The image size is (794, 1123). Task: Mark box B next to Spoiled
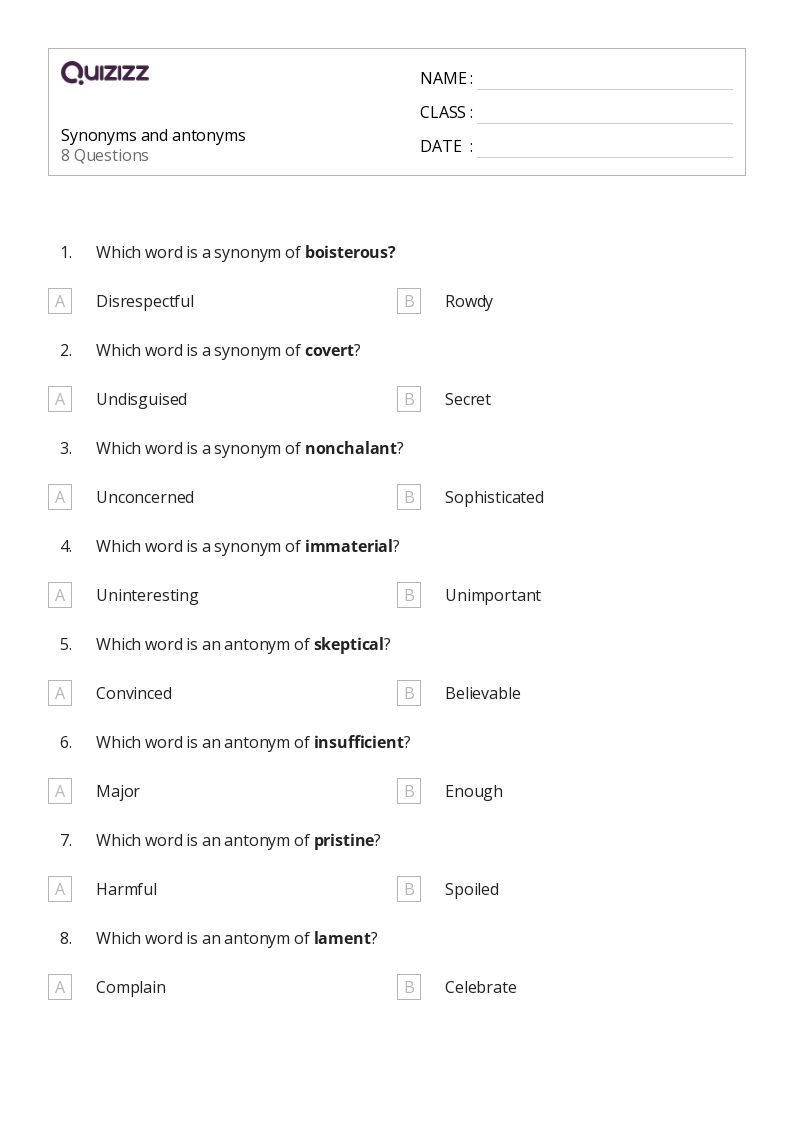(409, 889)
